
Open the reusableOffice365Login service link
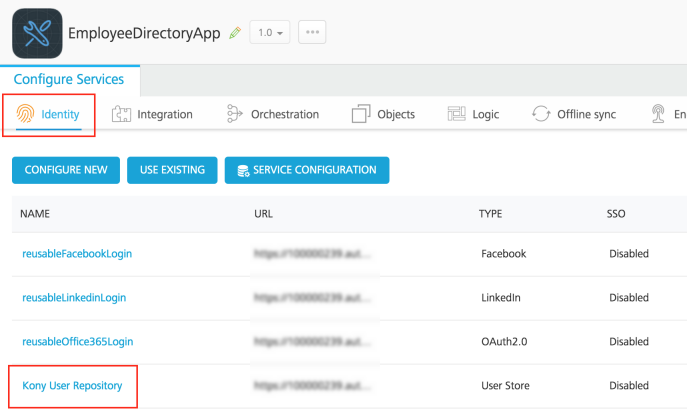78,341
